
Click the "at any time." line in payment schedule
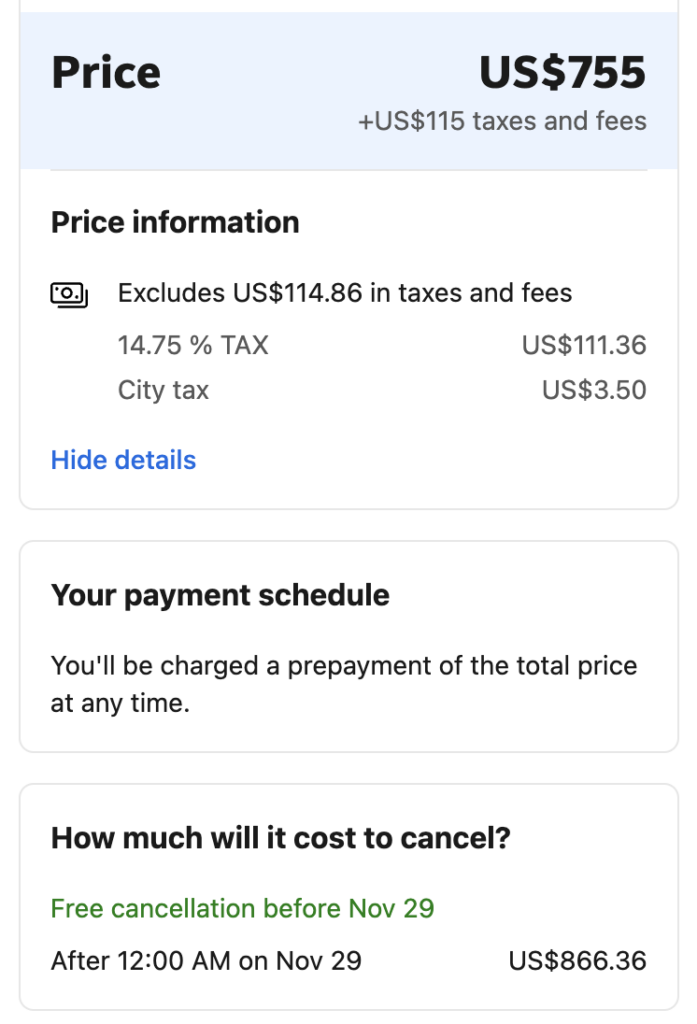pyautogui.click(x=120, y=703)
